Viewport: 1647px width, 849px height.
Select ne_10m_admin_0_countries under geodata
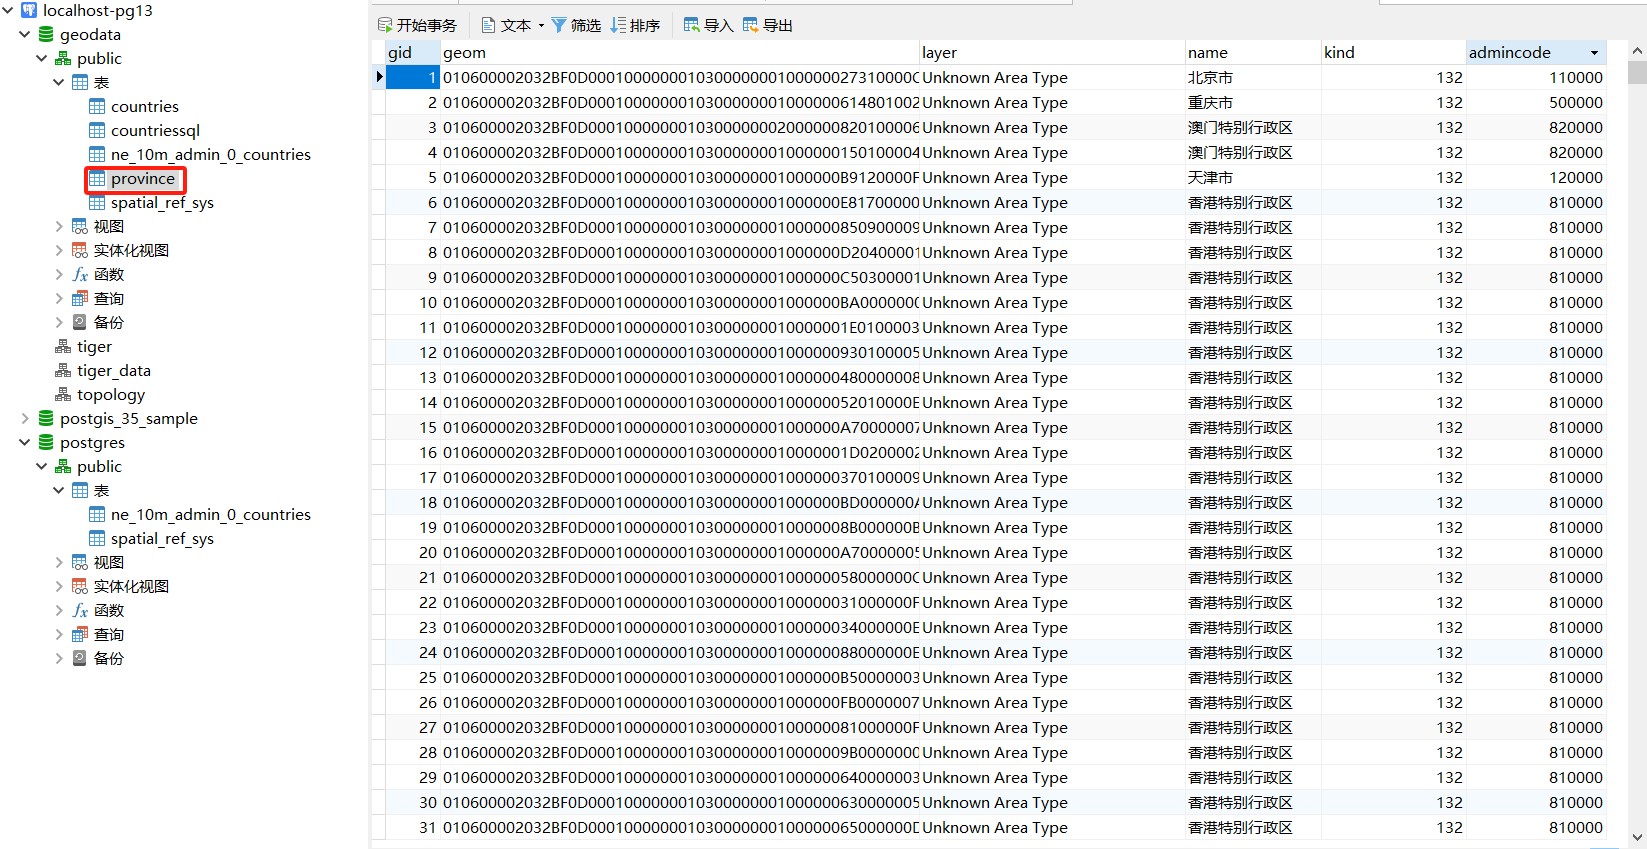point(211,154)
